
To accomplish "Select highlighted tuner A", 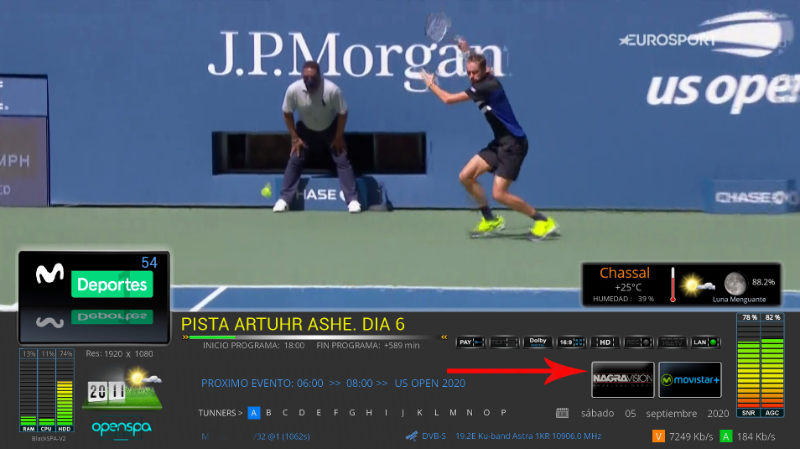I will 254,413.
